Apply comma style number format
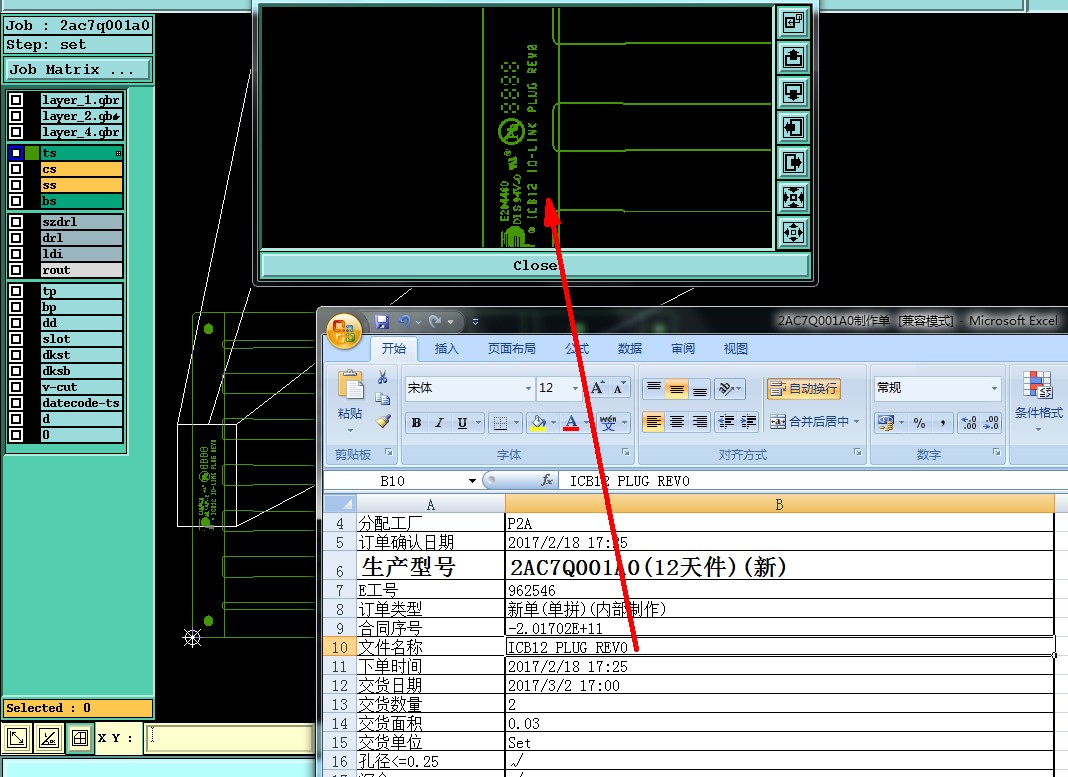This screenshot has height=777, width=1068. click(943, 423)
